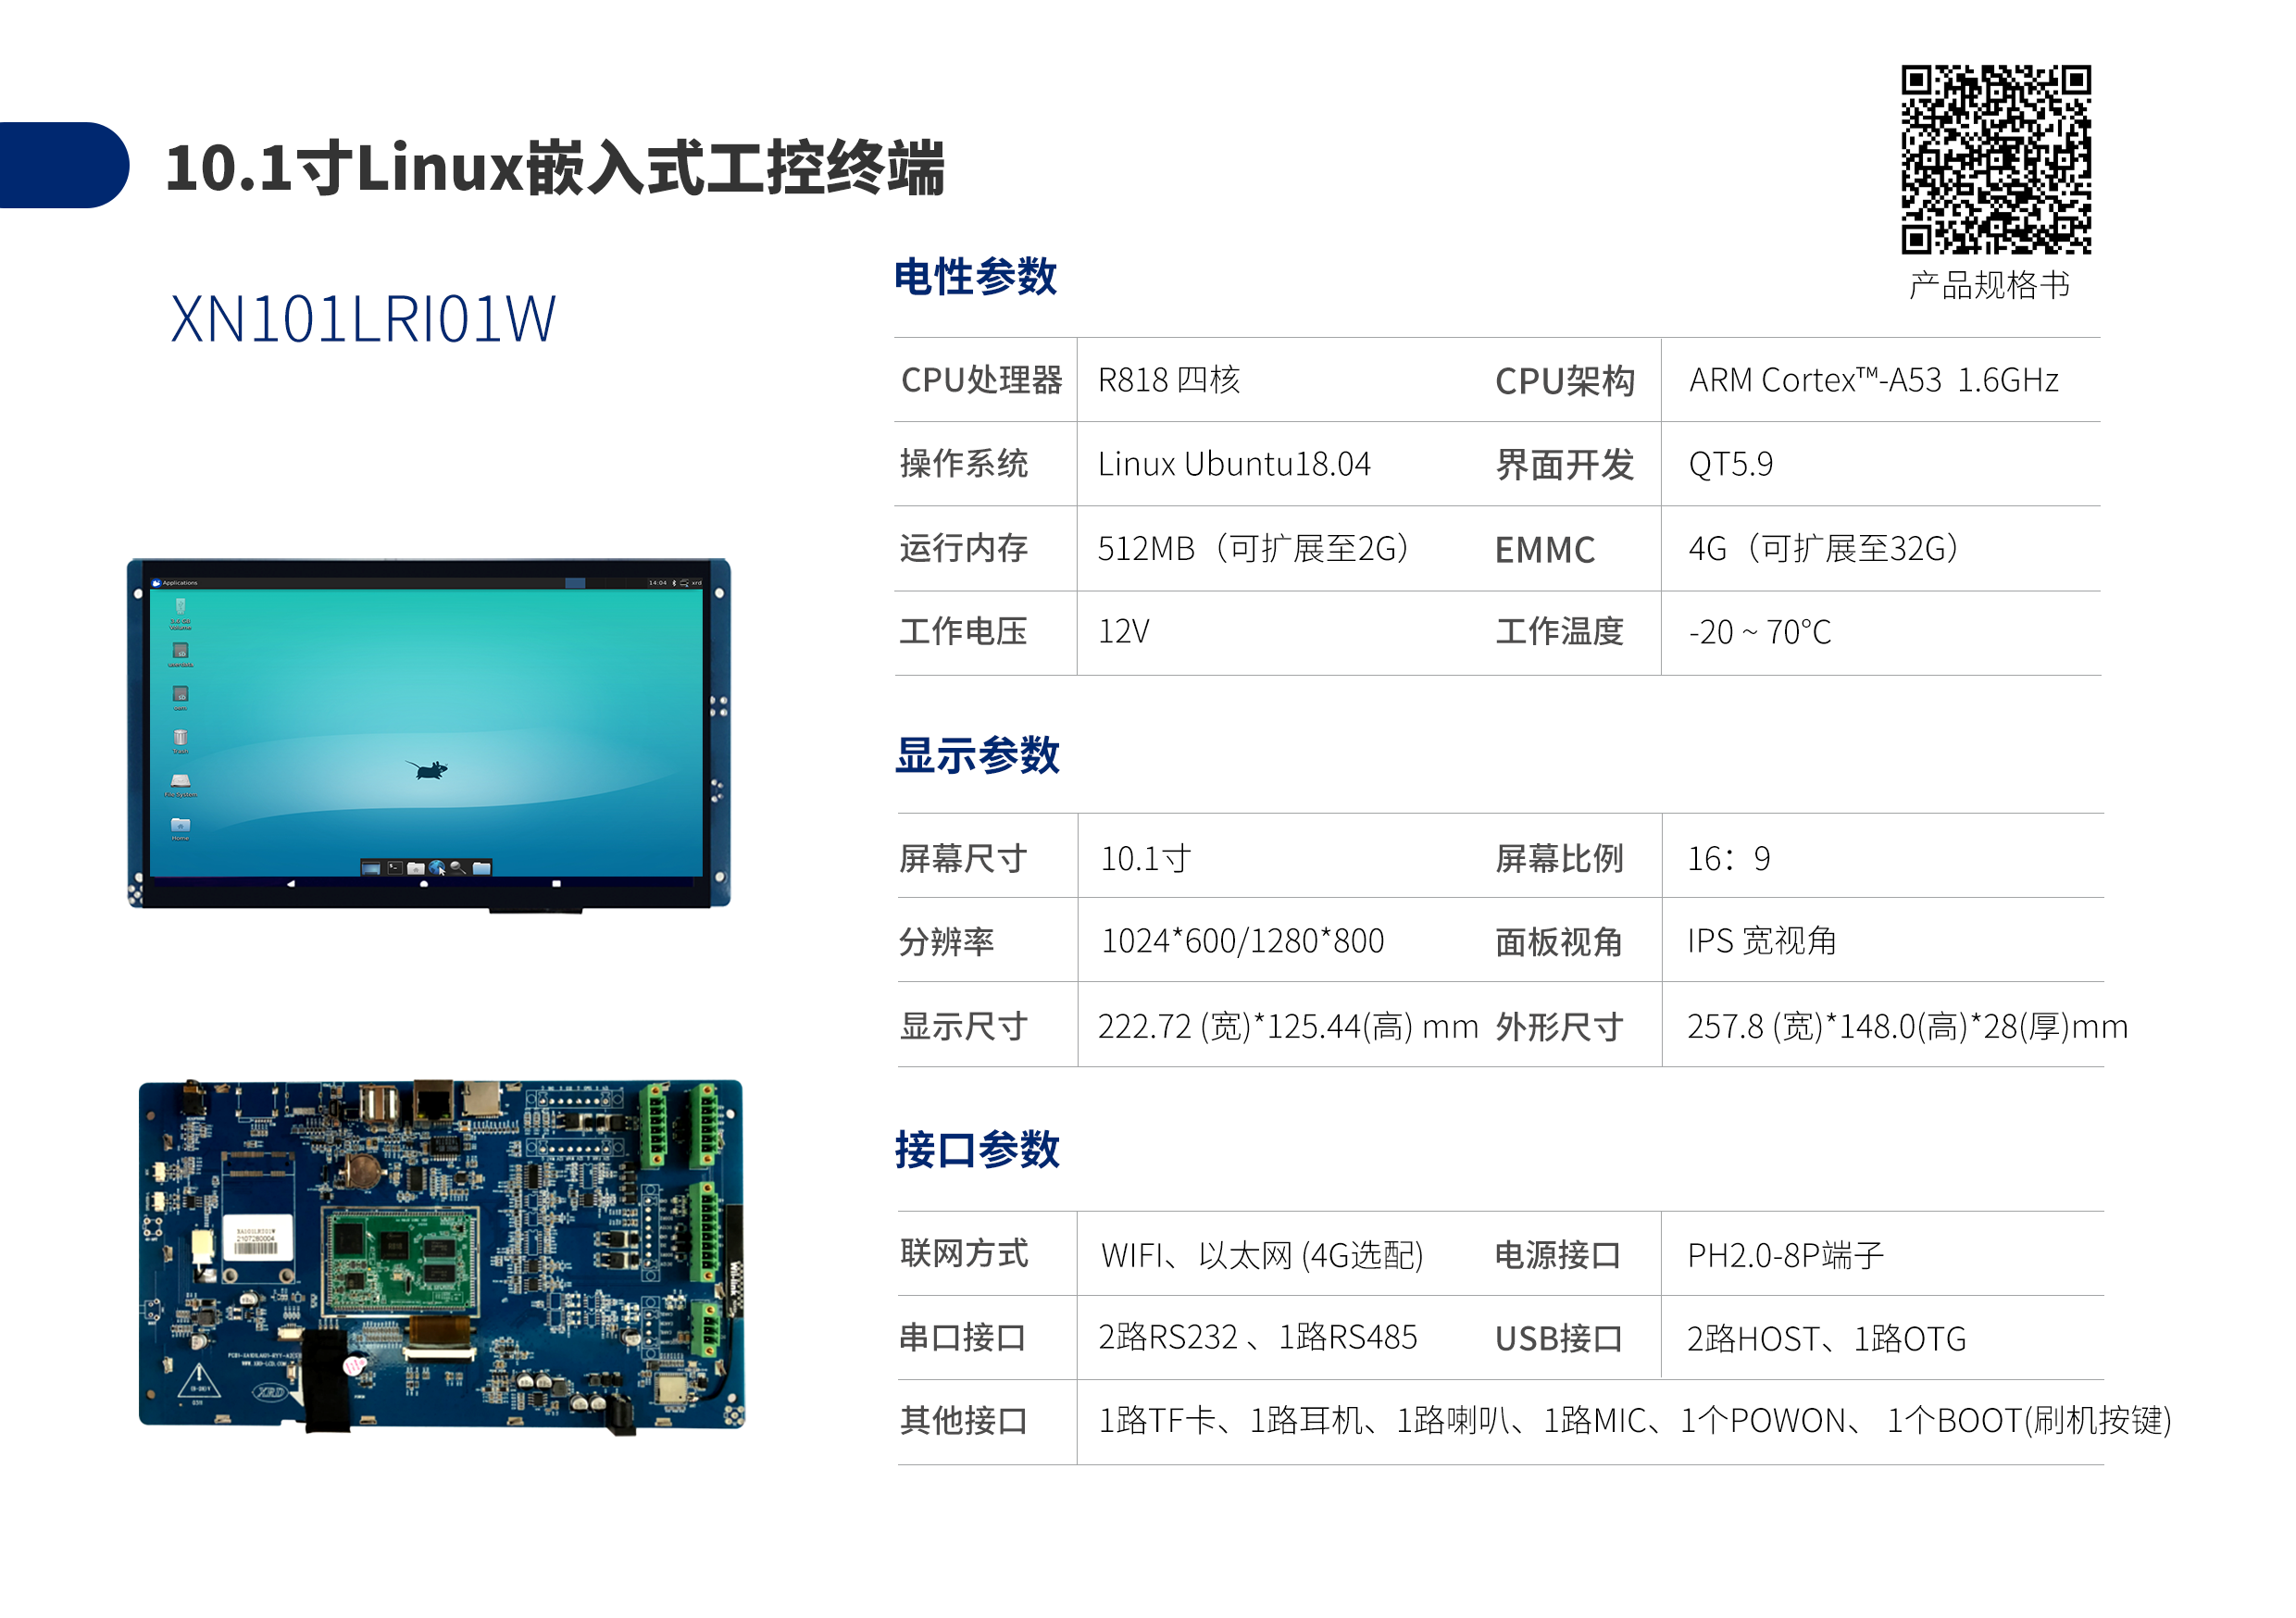Click the 12V voltage value
Viewport: 2296px width, 1618px height.
pos(1124,632)
